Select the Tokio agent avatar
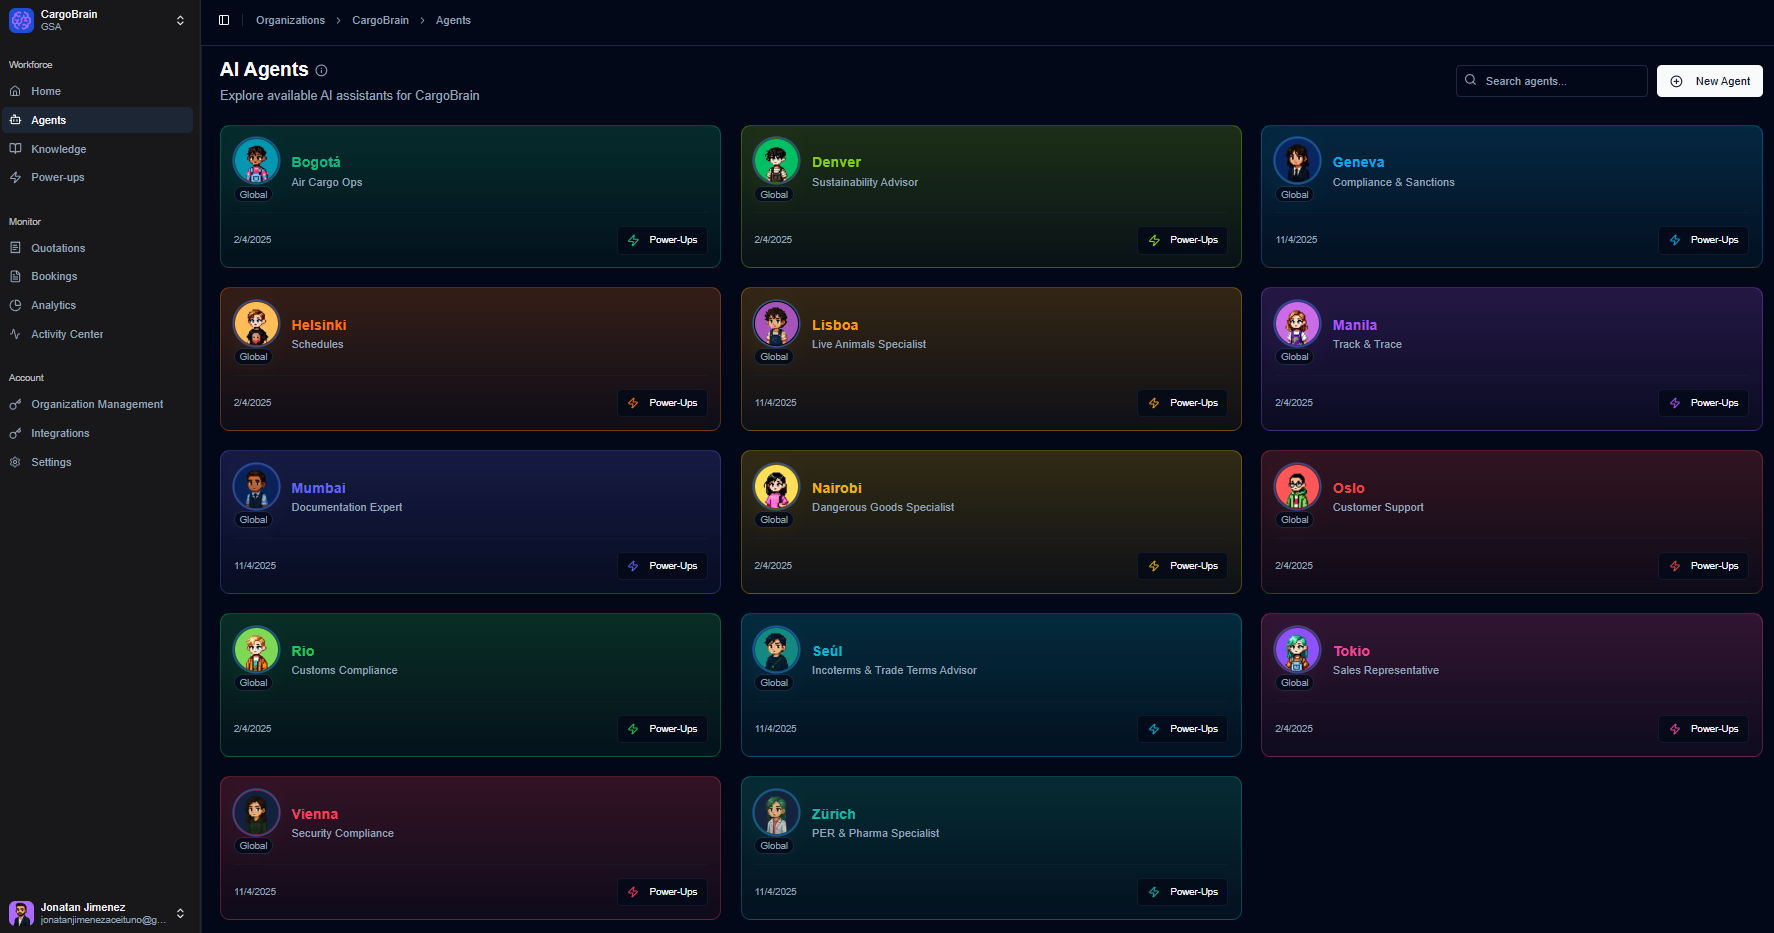Image resolution: width=1774 pixels, height=933 pixels. point(1297,650)
